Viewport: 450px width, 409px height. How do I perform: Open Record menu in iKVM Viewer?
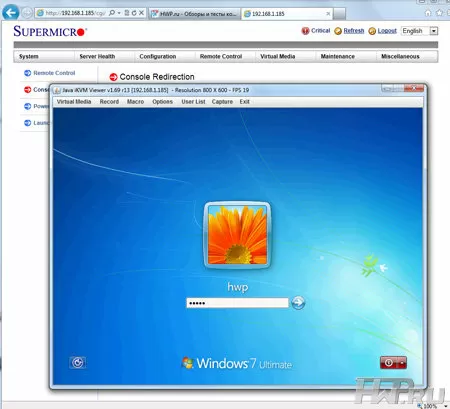click(x=109, y=102)
